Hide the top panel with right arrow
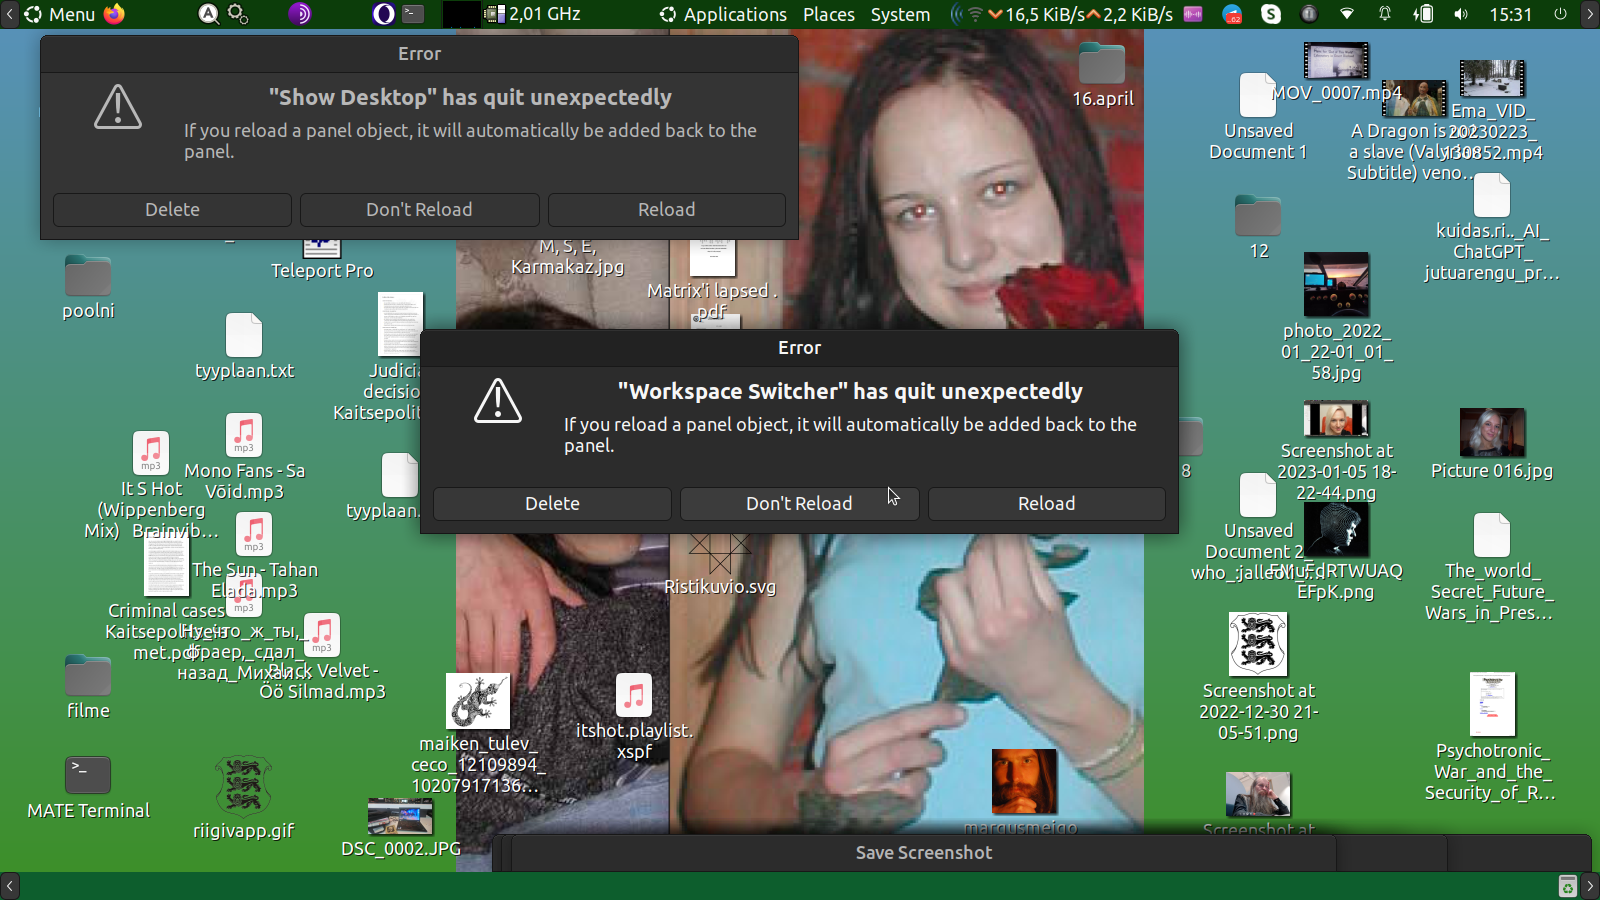The height and width of the screenshot is (900, 1600). click(1590, 14)
